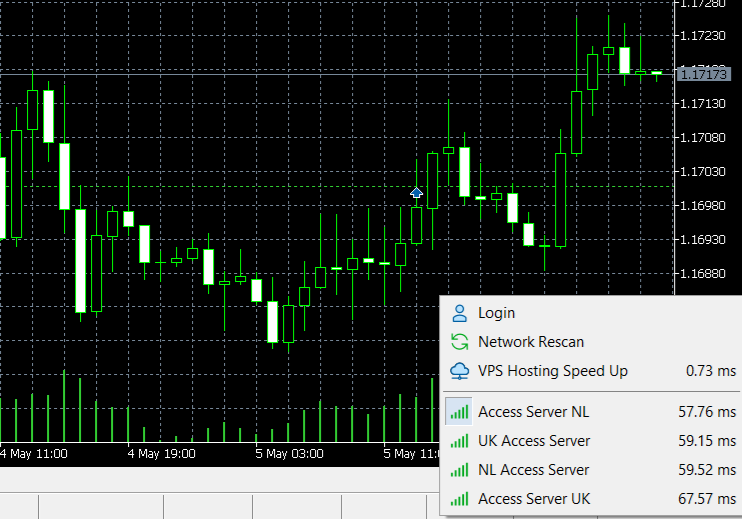Click the 57.76 ms ping value
742x519 pixels.
tap(707, 412)
